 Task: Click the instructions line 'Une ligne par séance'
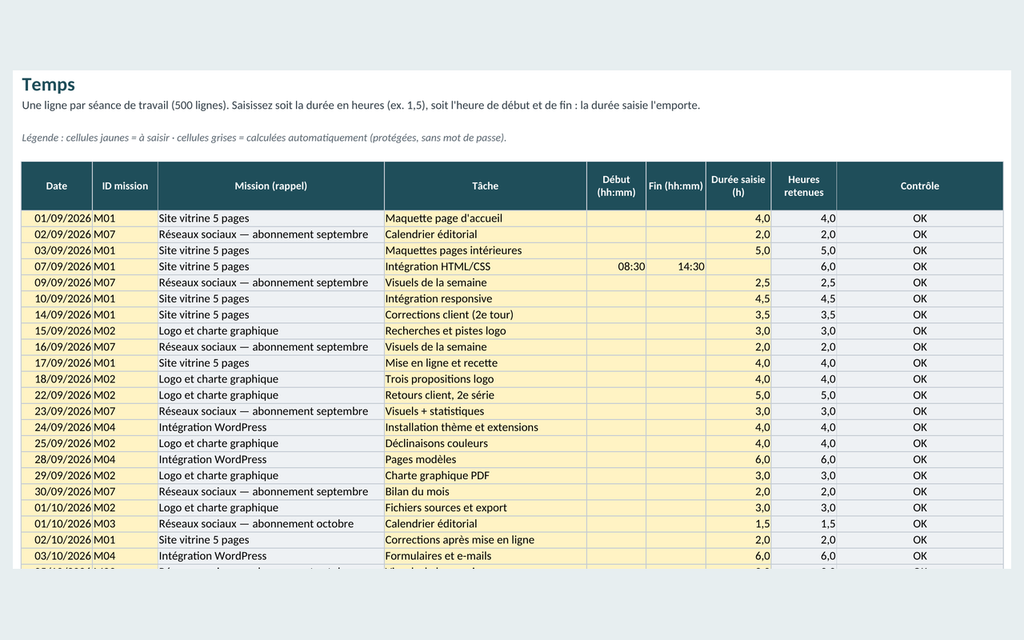click(x=360, y=105)
